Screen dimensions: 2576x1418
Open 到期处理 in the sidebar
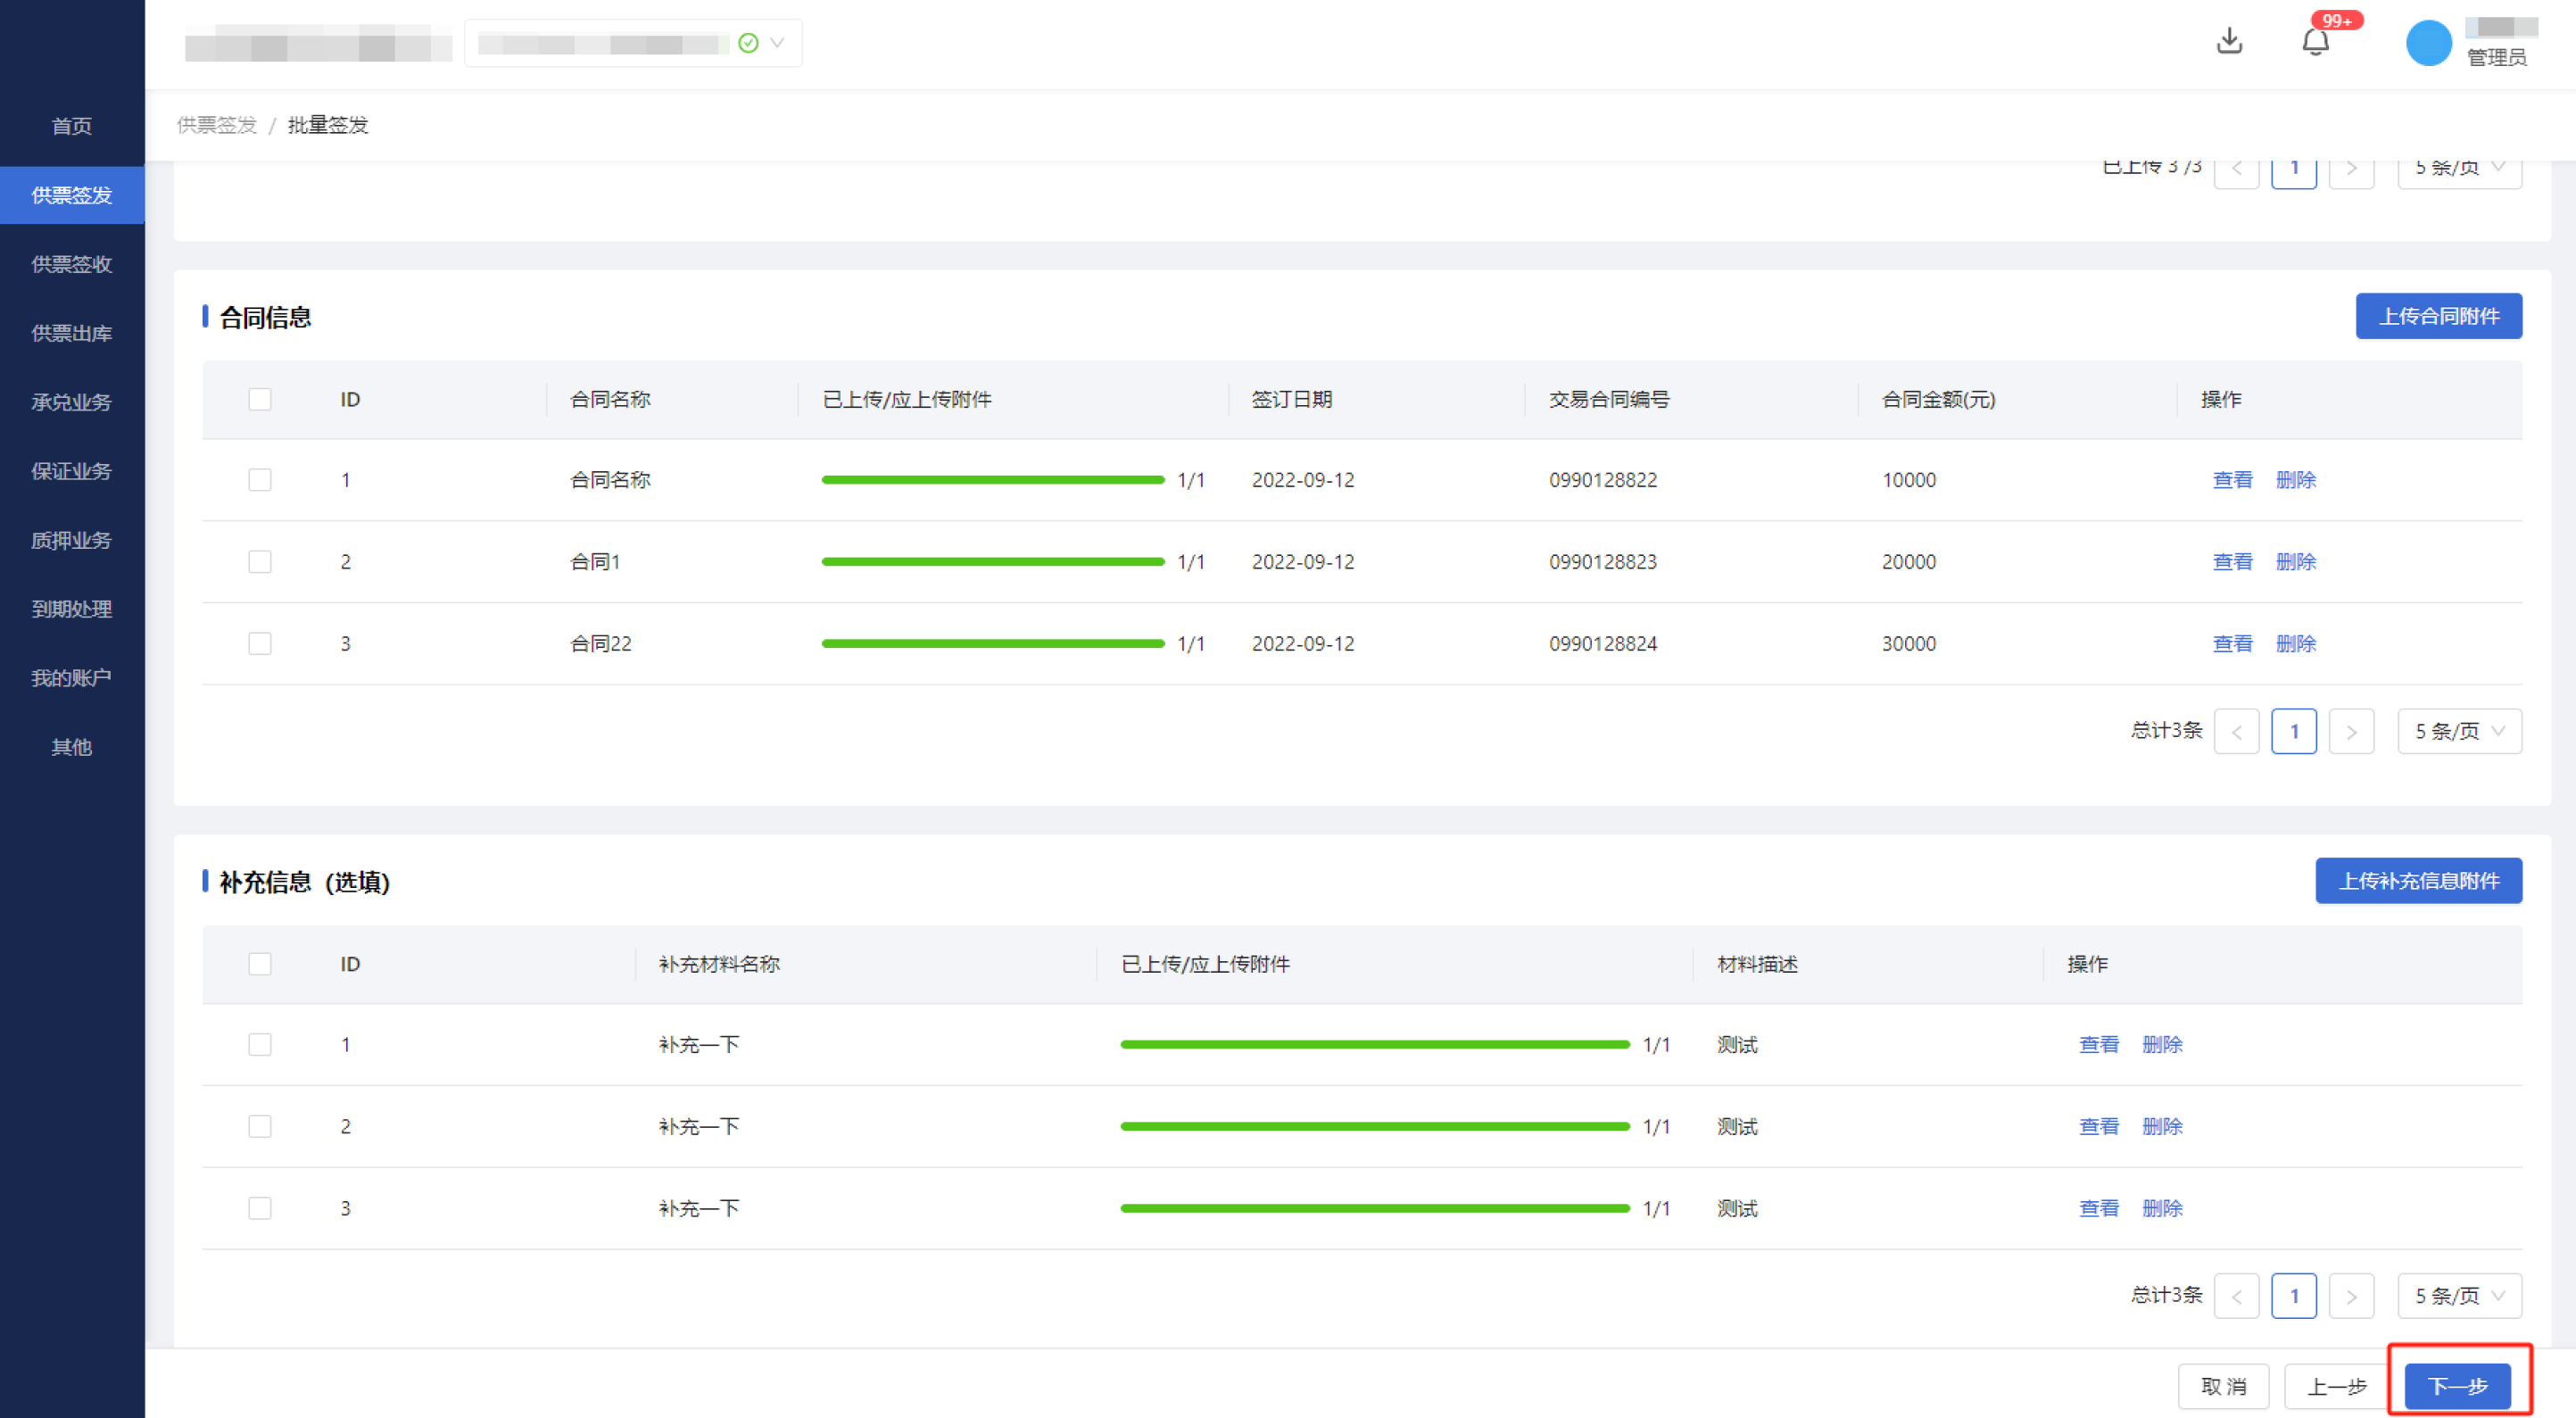click(x=72, y=609)
